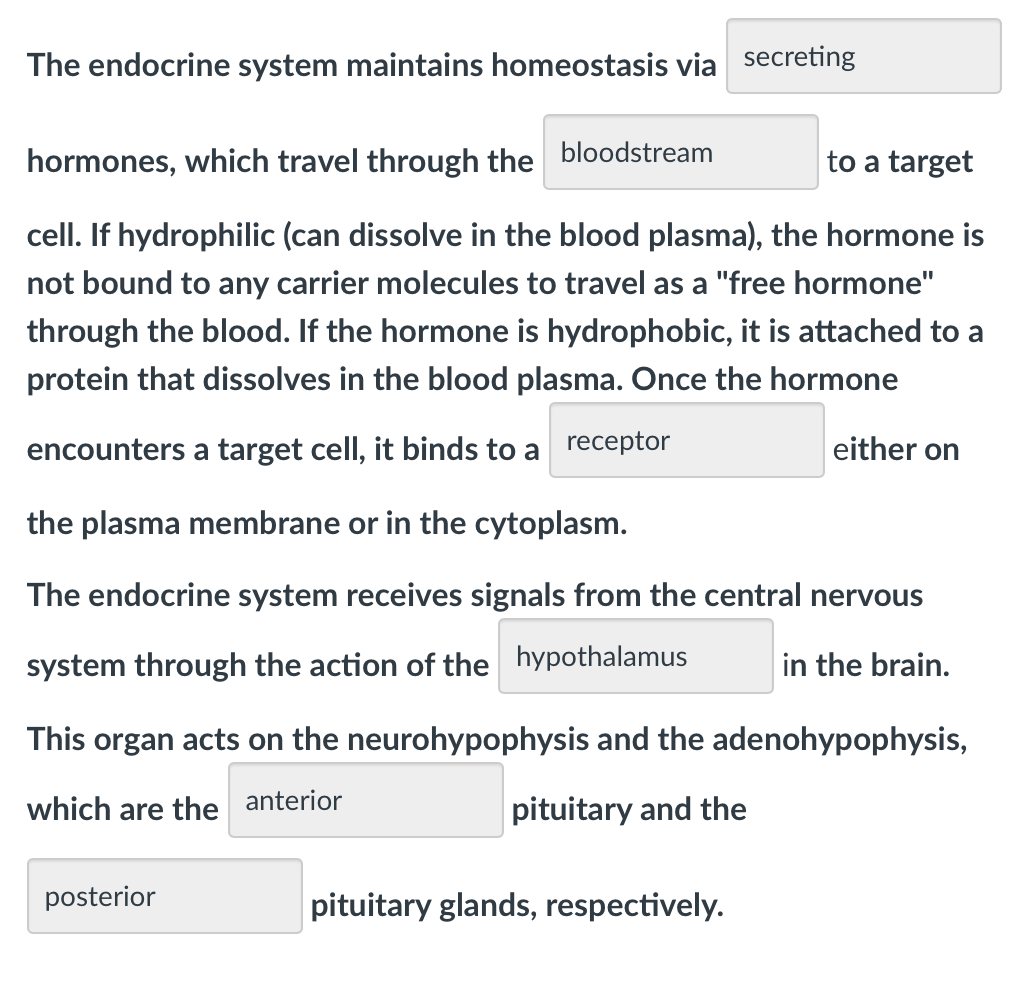The width and height of the screenshot is (1019, 993).
Task: Click the blank after "the action of the"
Action: [635, 656]
